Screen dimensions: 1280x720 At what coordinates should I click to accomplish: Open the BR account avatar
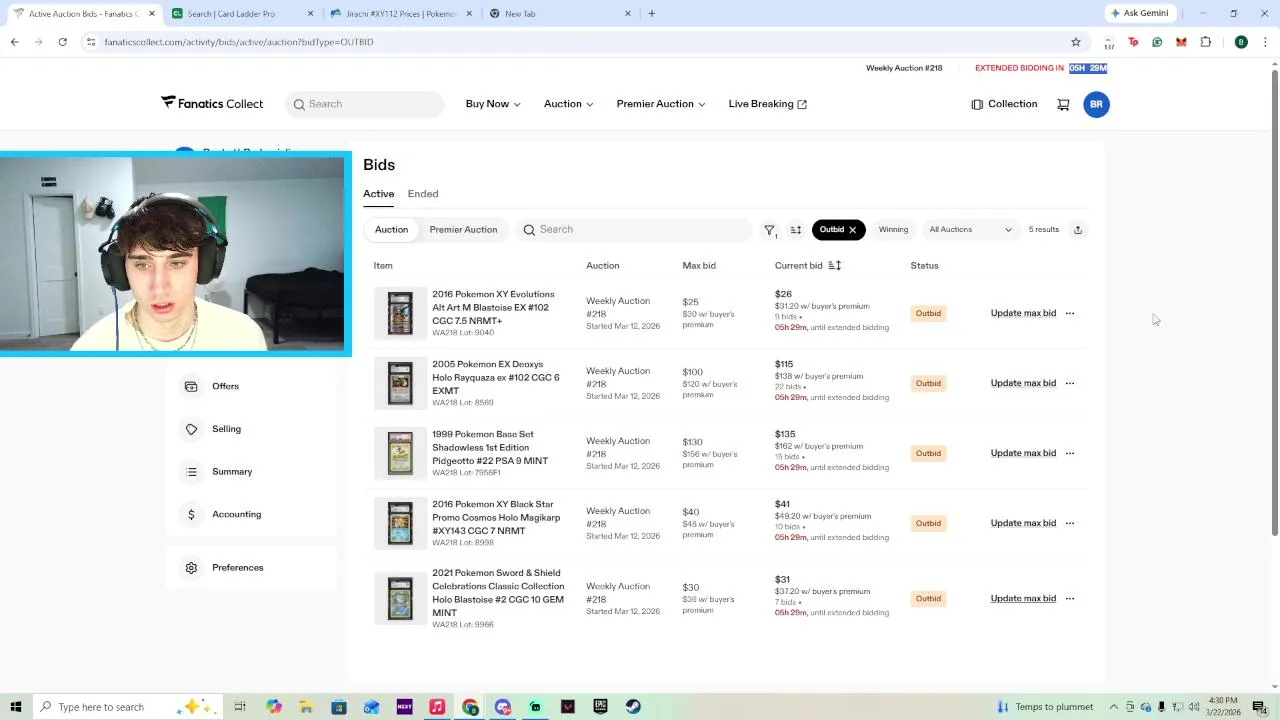tap(1096, 104)
